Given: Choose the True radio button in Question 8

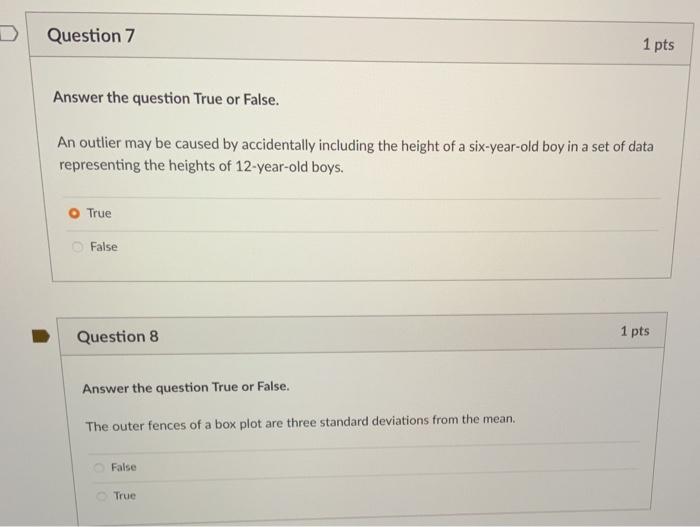Looking at the screenshot, I should 99,496.
